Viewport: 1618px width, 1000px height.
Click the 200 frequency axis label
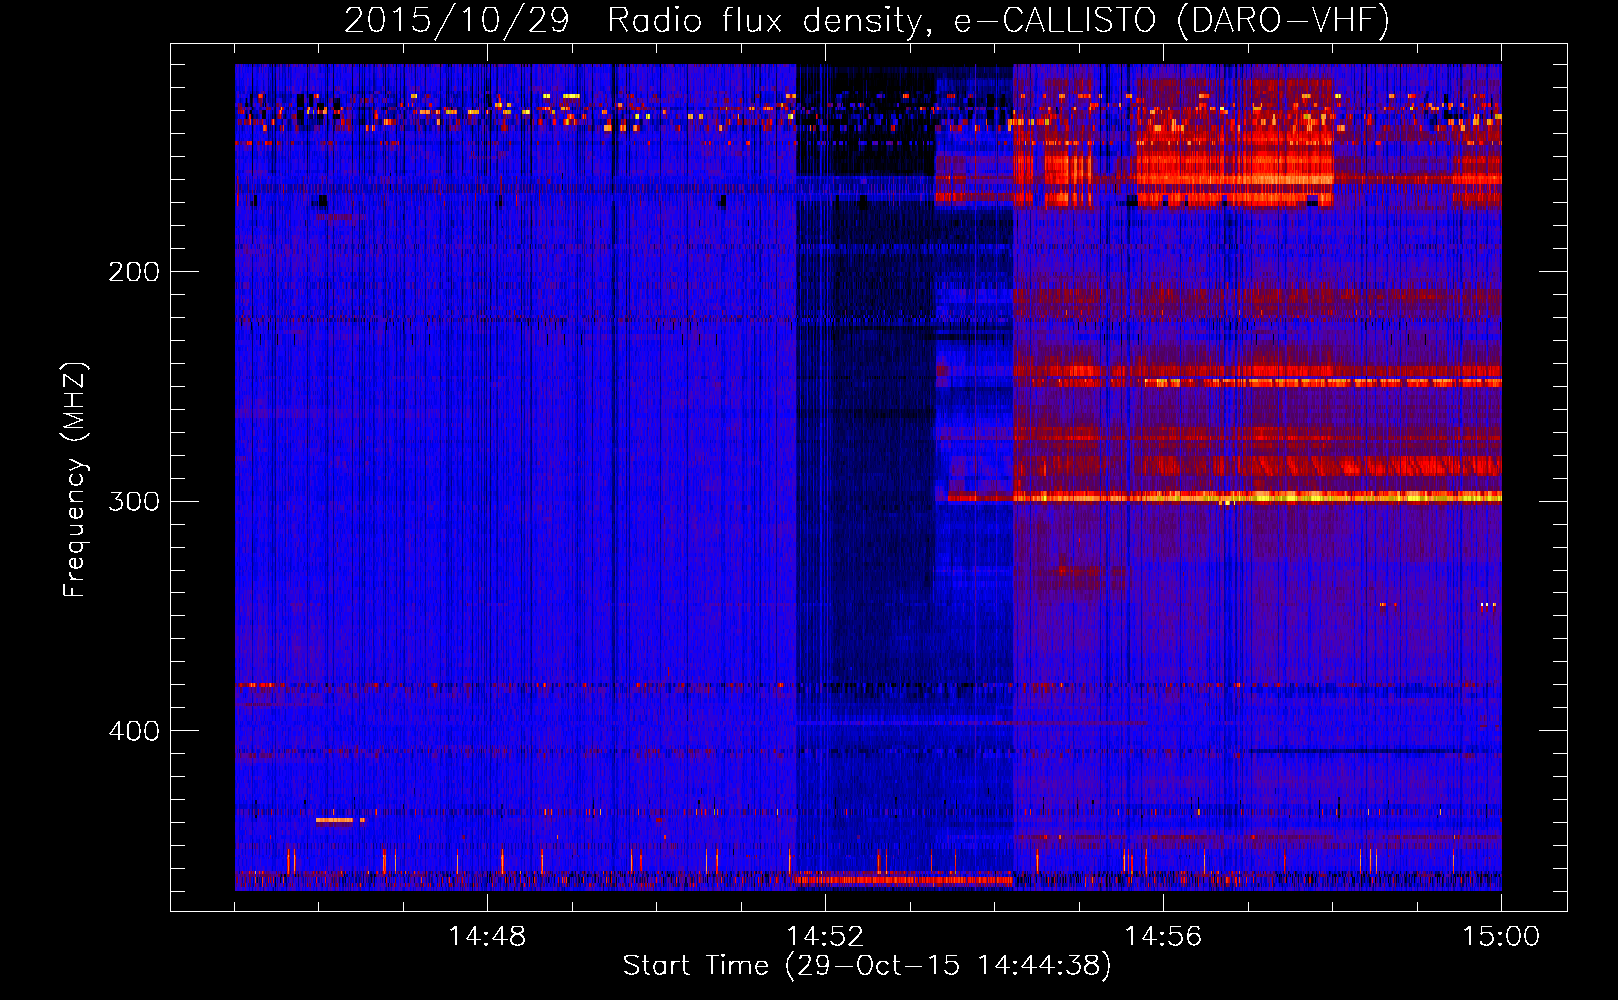(x=134, y=272)
